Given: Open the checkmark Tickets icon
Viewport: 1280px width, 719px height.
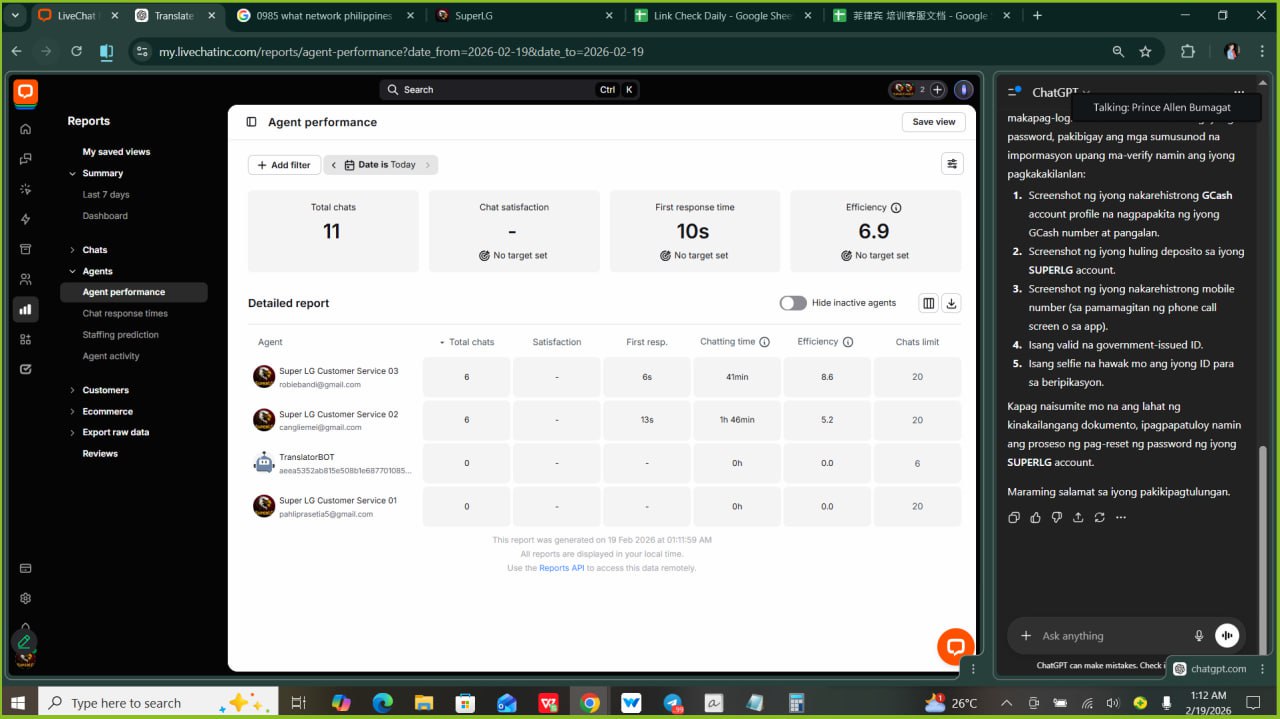Looking at the screenshot, I should pos(26,369).
